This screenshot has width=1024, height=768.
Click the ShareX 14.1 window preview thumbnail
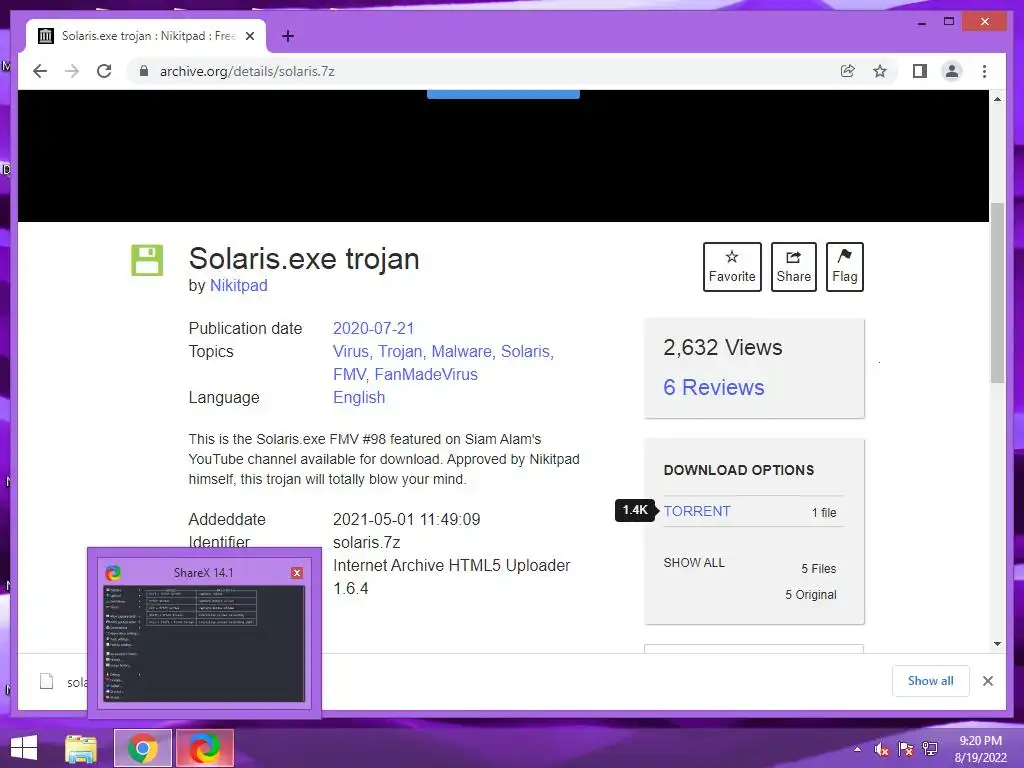pos(205,644)
